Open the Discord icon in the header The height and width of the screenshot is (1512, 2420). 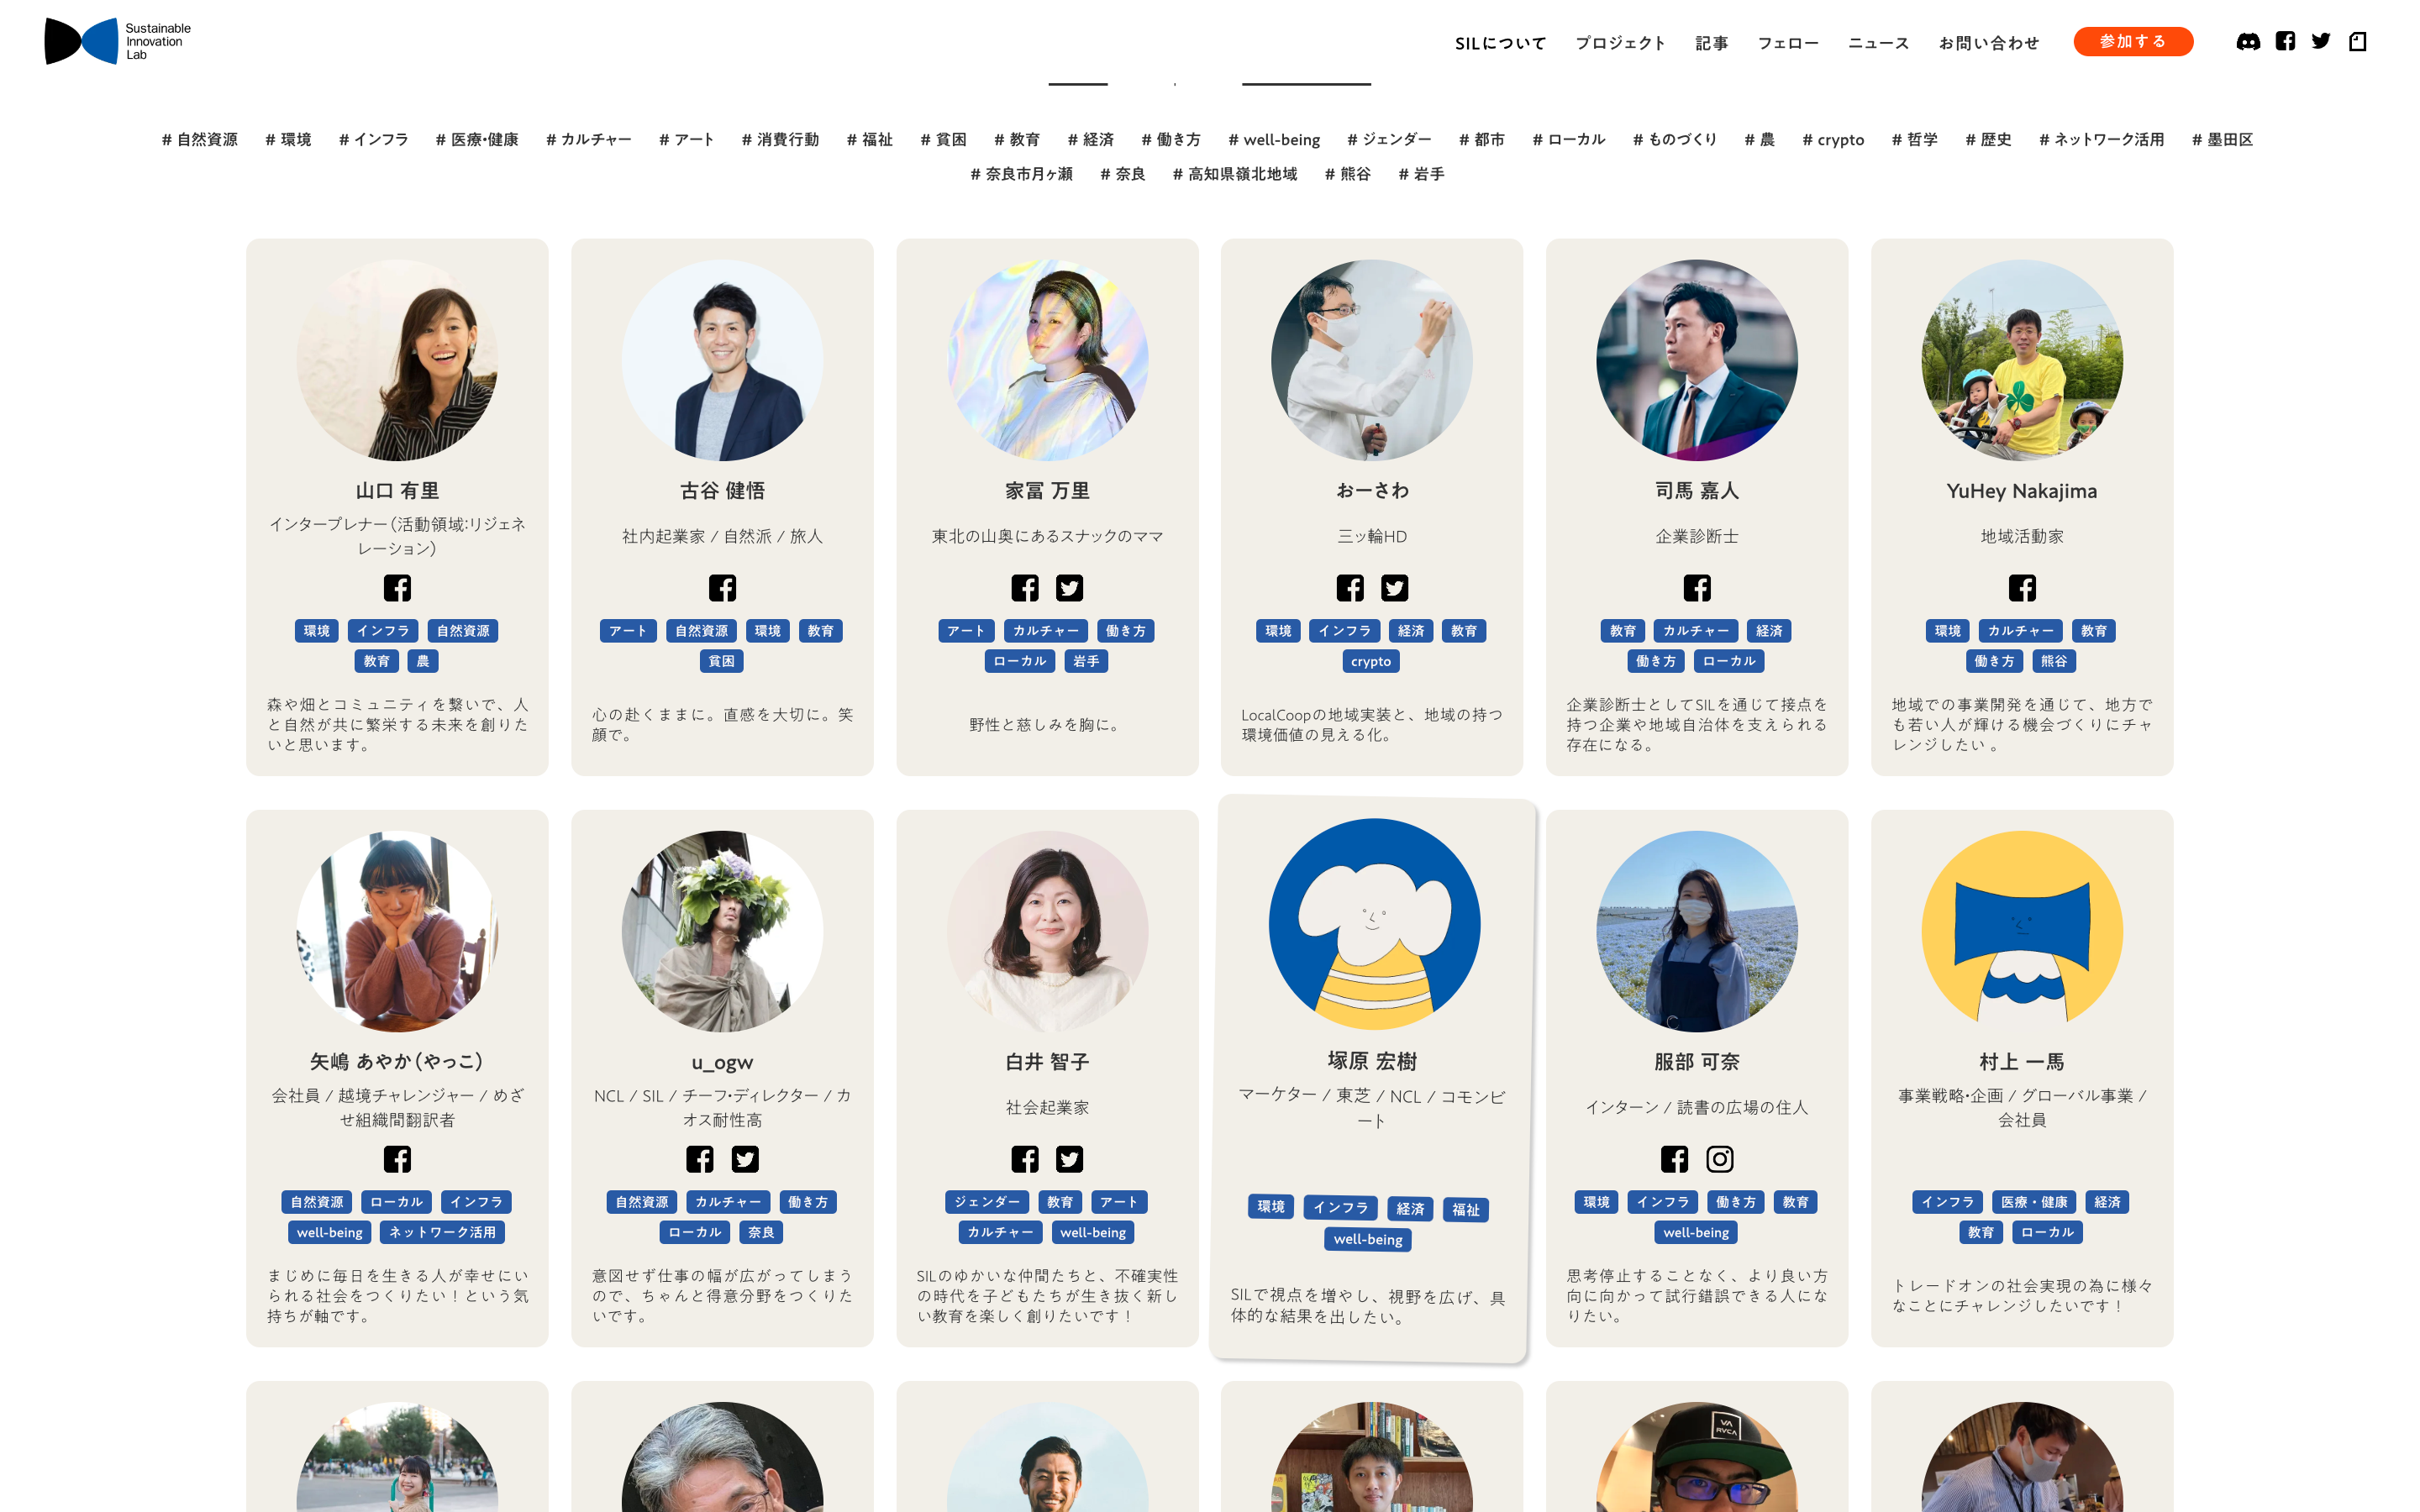coord(2248,41)
